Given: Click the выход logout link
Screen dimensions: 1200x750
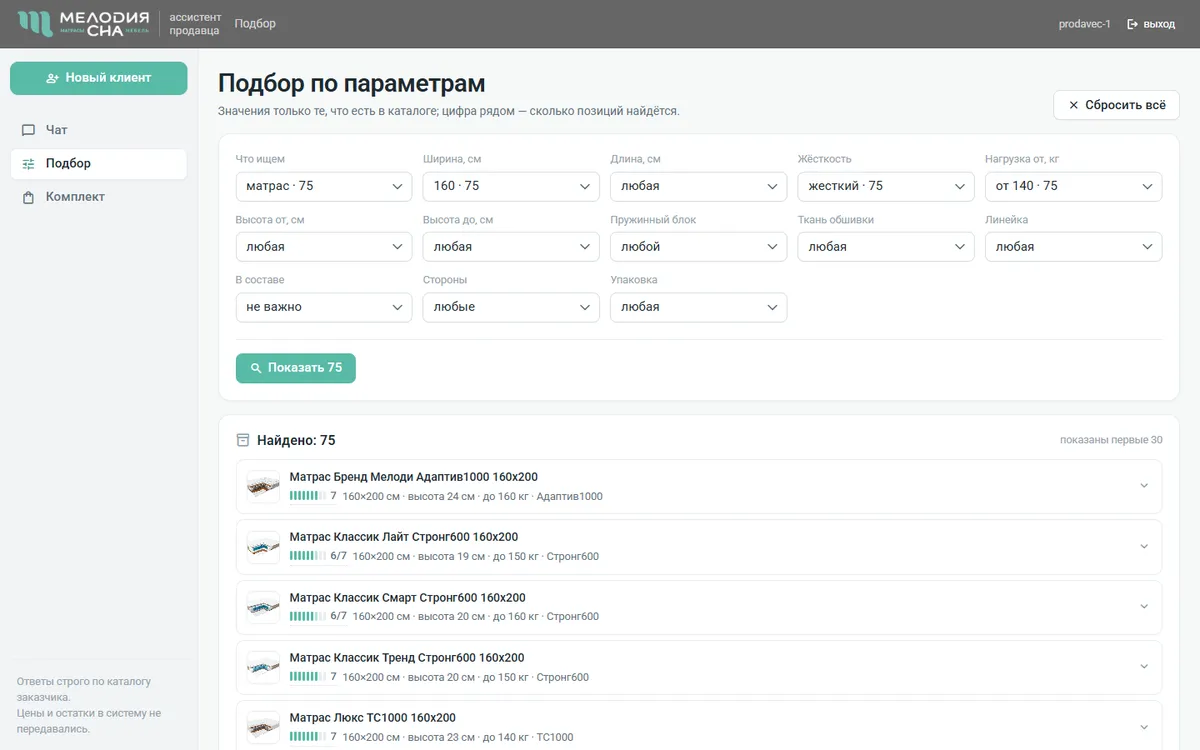Looking at the screenshot, I should (1151, 24).
